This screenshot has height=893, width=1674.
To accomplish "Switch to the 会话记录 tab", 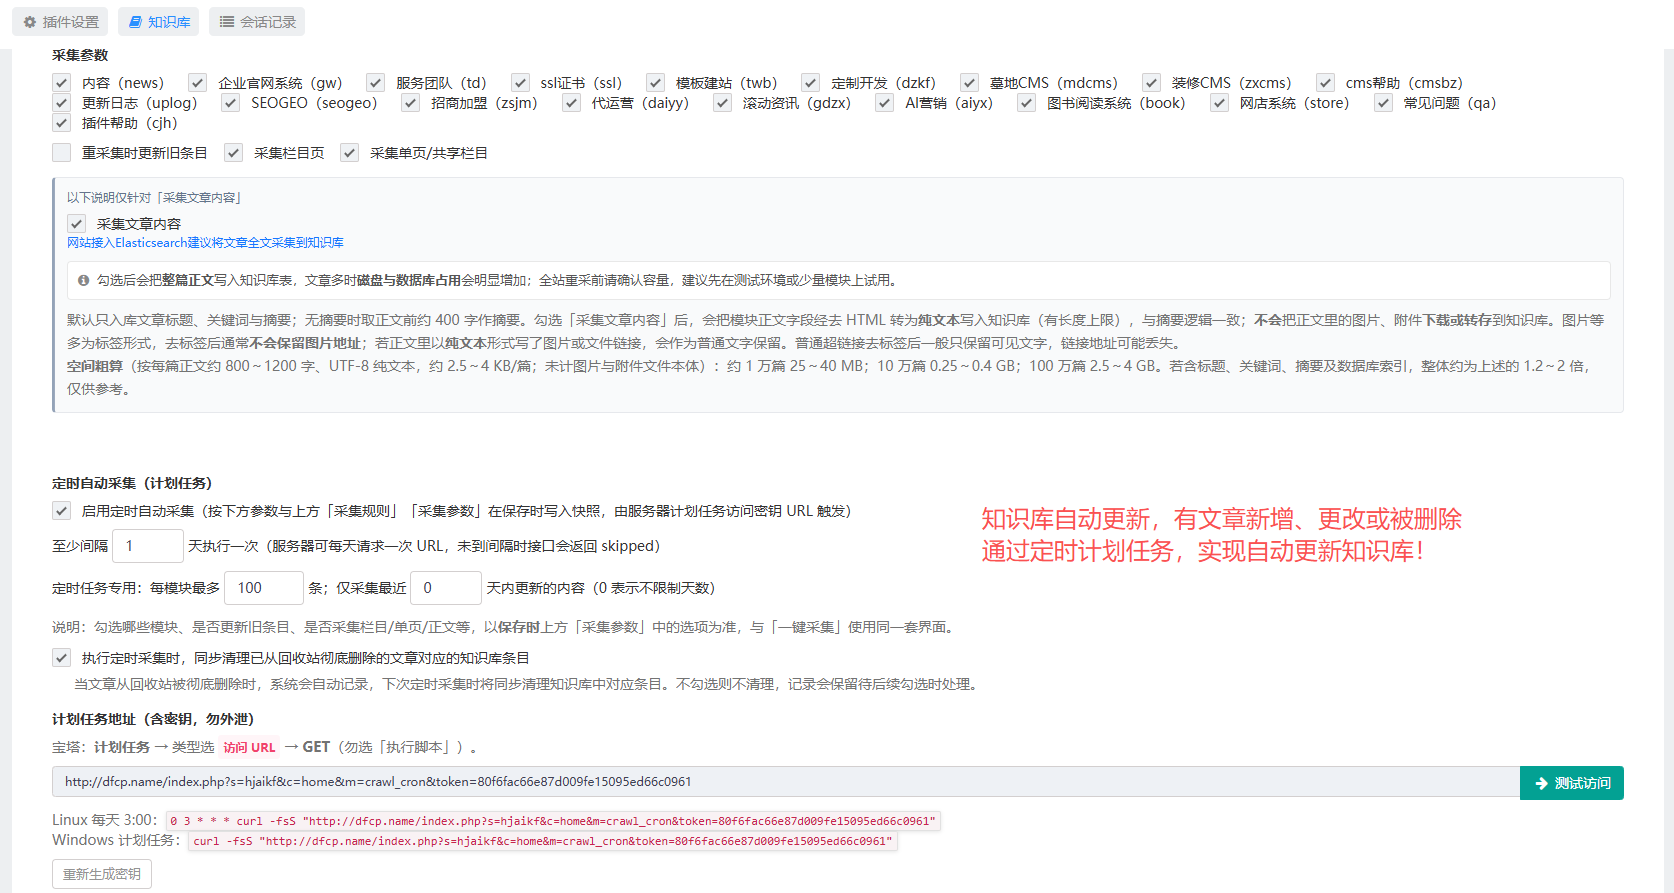I will pyautogui.click(x=257, y=22).
